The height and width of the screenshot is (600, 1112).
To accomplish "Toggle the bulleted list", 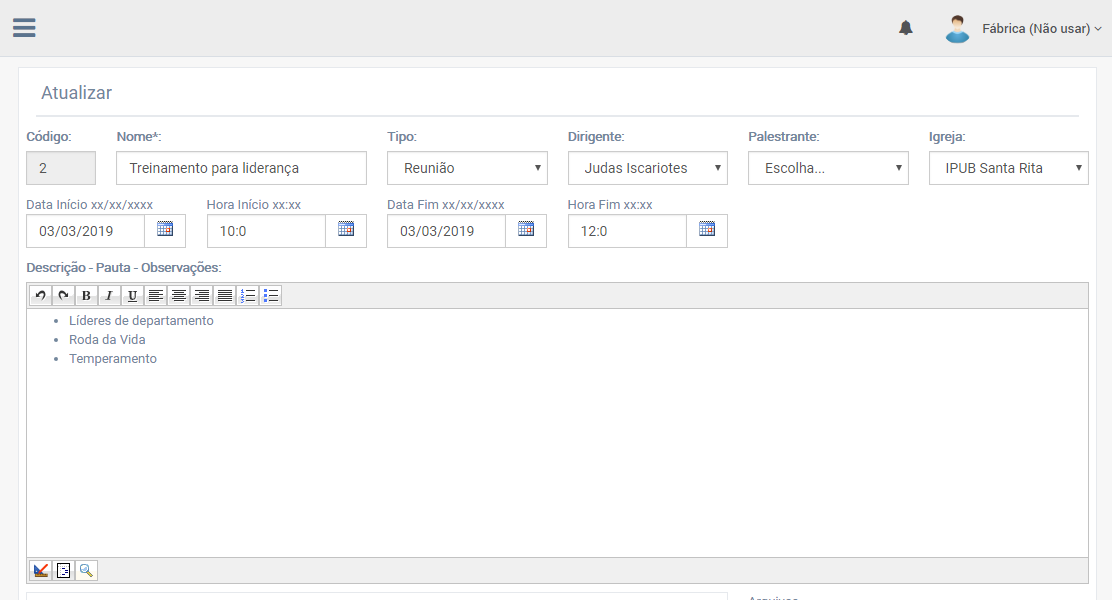I will point(270,295).
